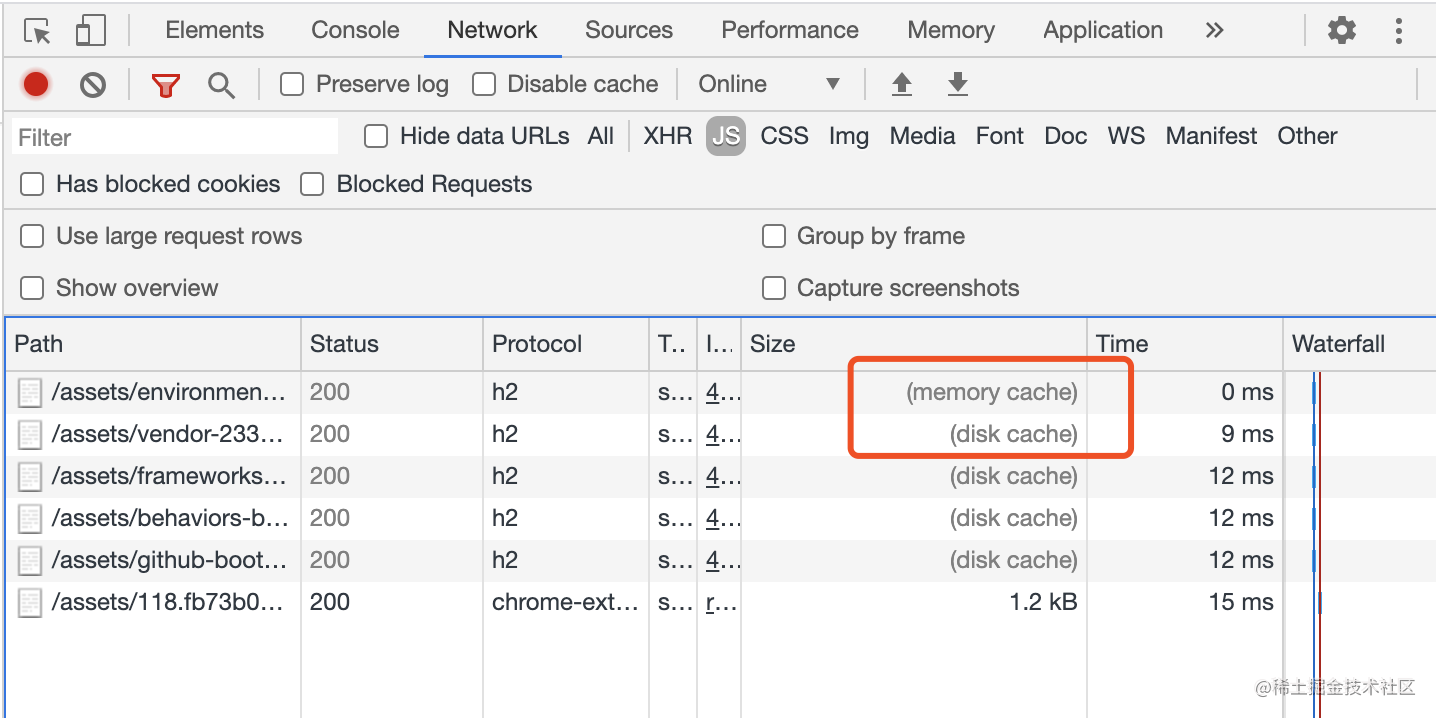
Task: Select the /assets/behaviors-b request path
Action: pyautogui.click(x=170, y=518)
